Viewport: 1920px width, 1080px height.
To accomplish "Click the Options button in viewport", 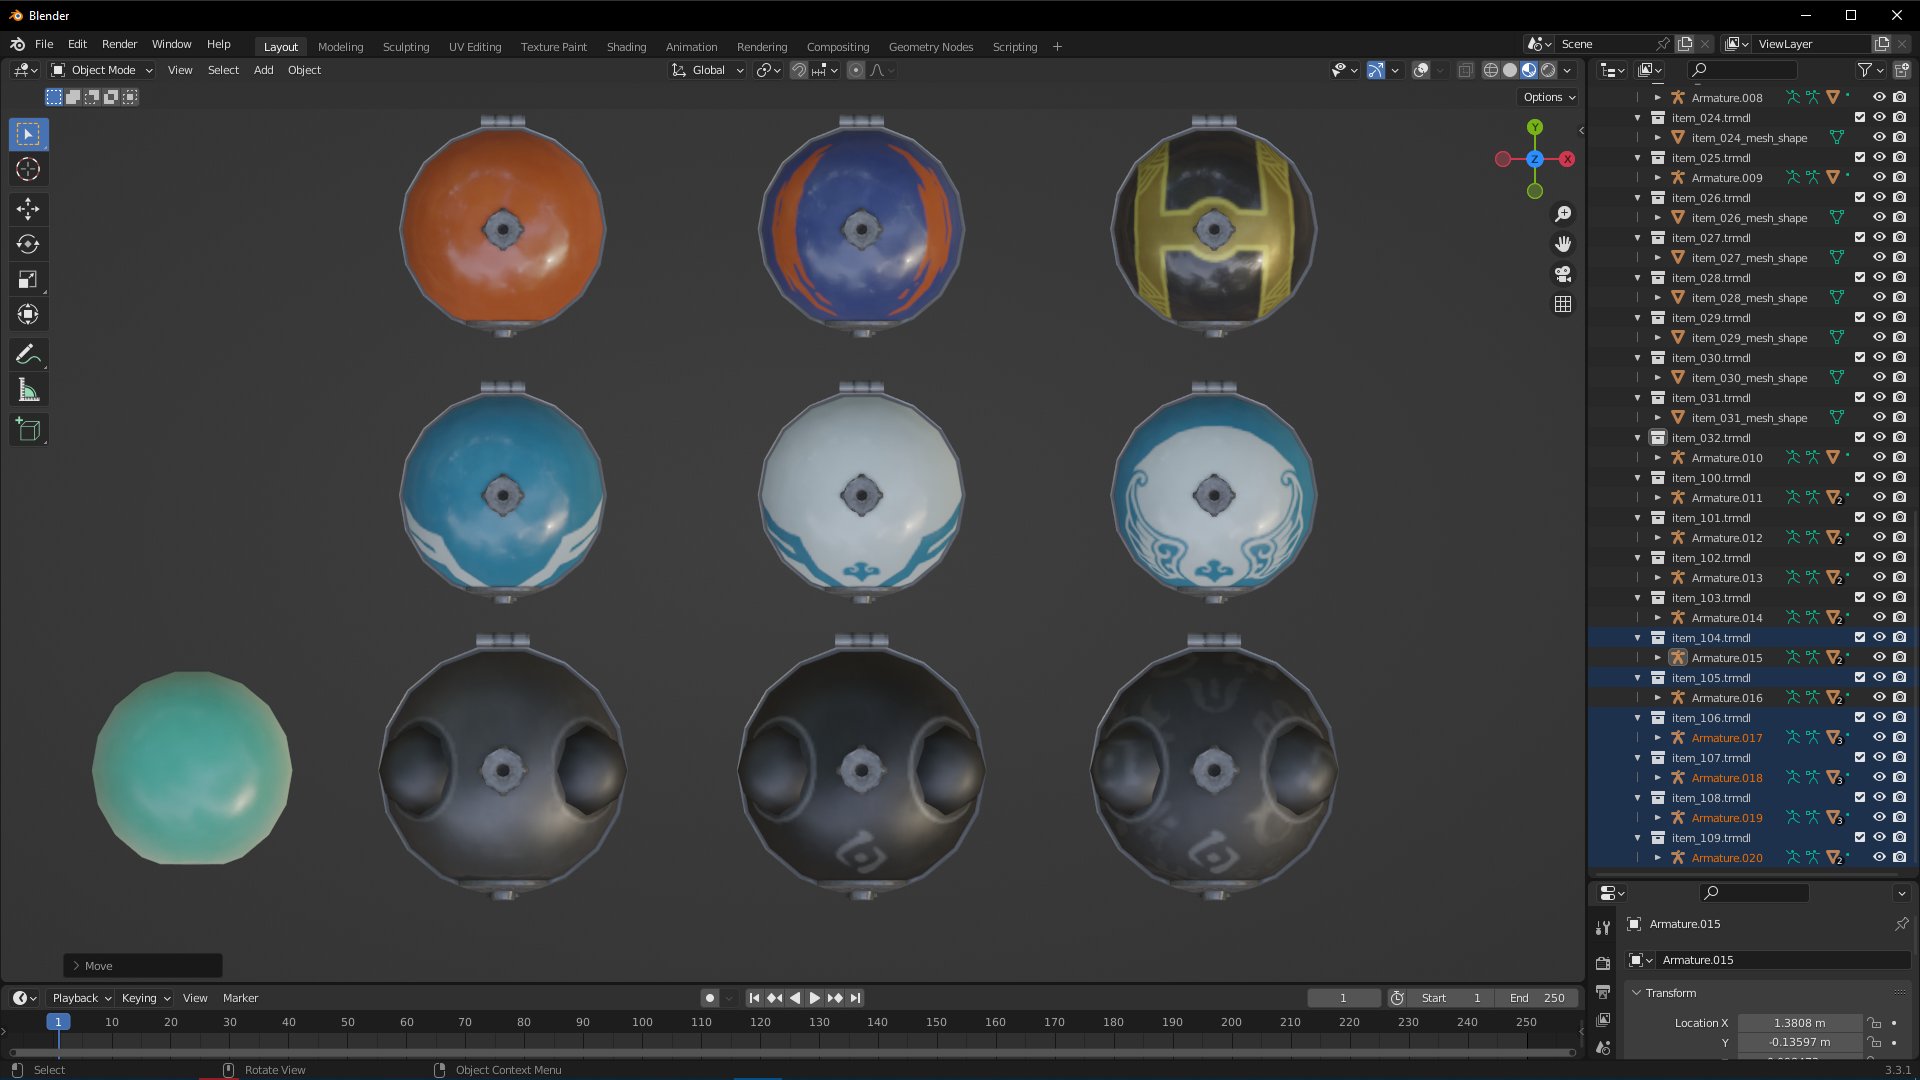I will click(1549, 97).
